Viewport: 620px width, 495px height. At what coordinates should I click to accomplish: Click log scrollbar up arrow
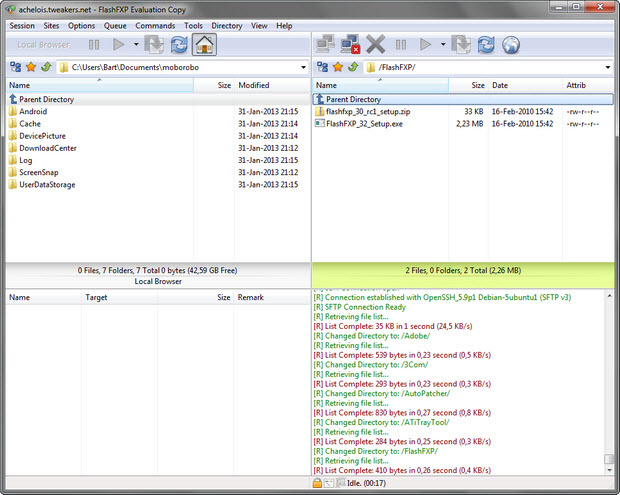point(609,296)
